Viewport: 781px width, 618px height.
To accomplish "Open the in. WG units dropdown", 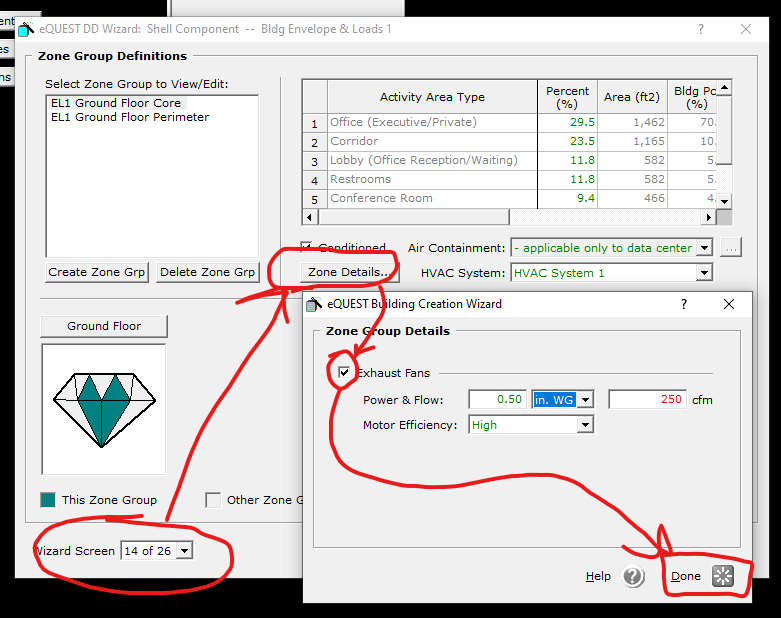I will click(x=586, y=399).
